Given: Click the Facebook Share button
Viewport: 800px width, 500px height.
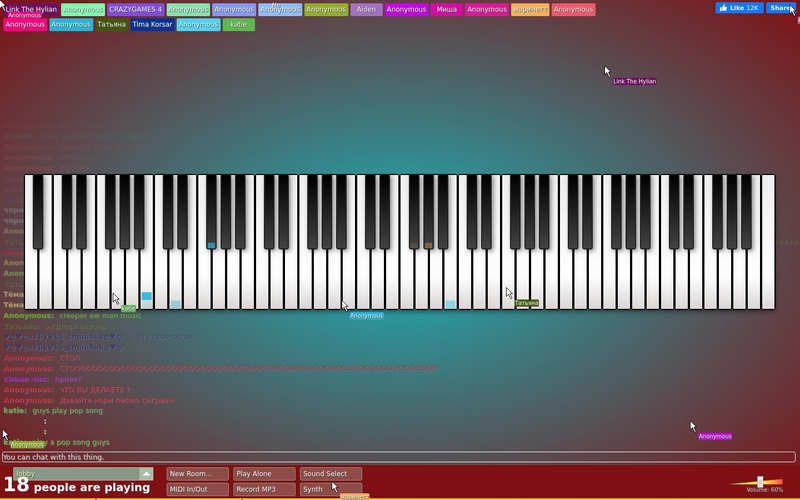Looking at the screenshot, I should tap(781, 8).
